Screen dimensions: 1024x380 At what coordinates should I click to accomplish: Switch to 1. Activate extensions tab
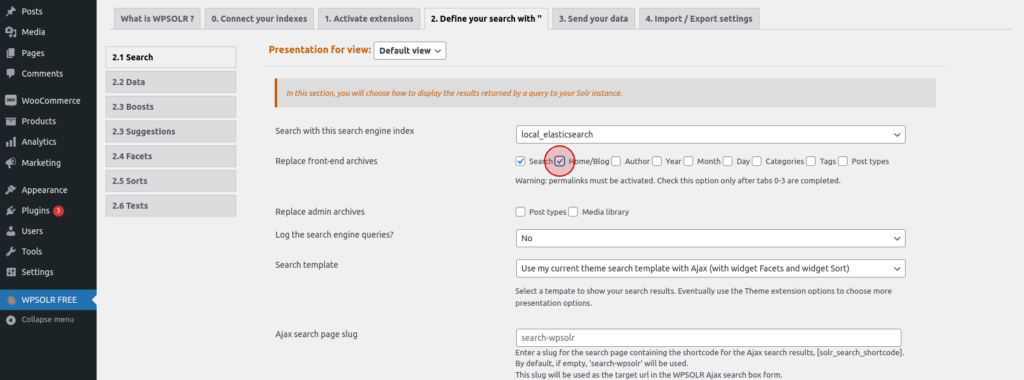tap(369, 19)
